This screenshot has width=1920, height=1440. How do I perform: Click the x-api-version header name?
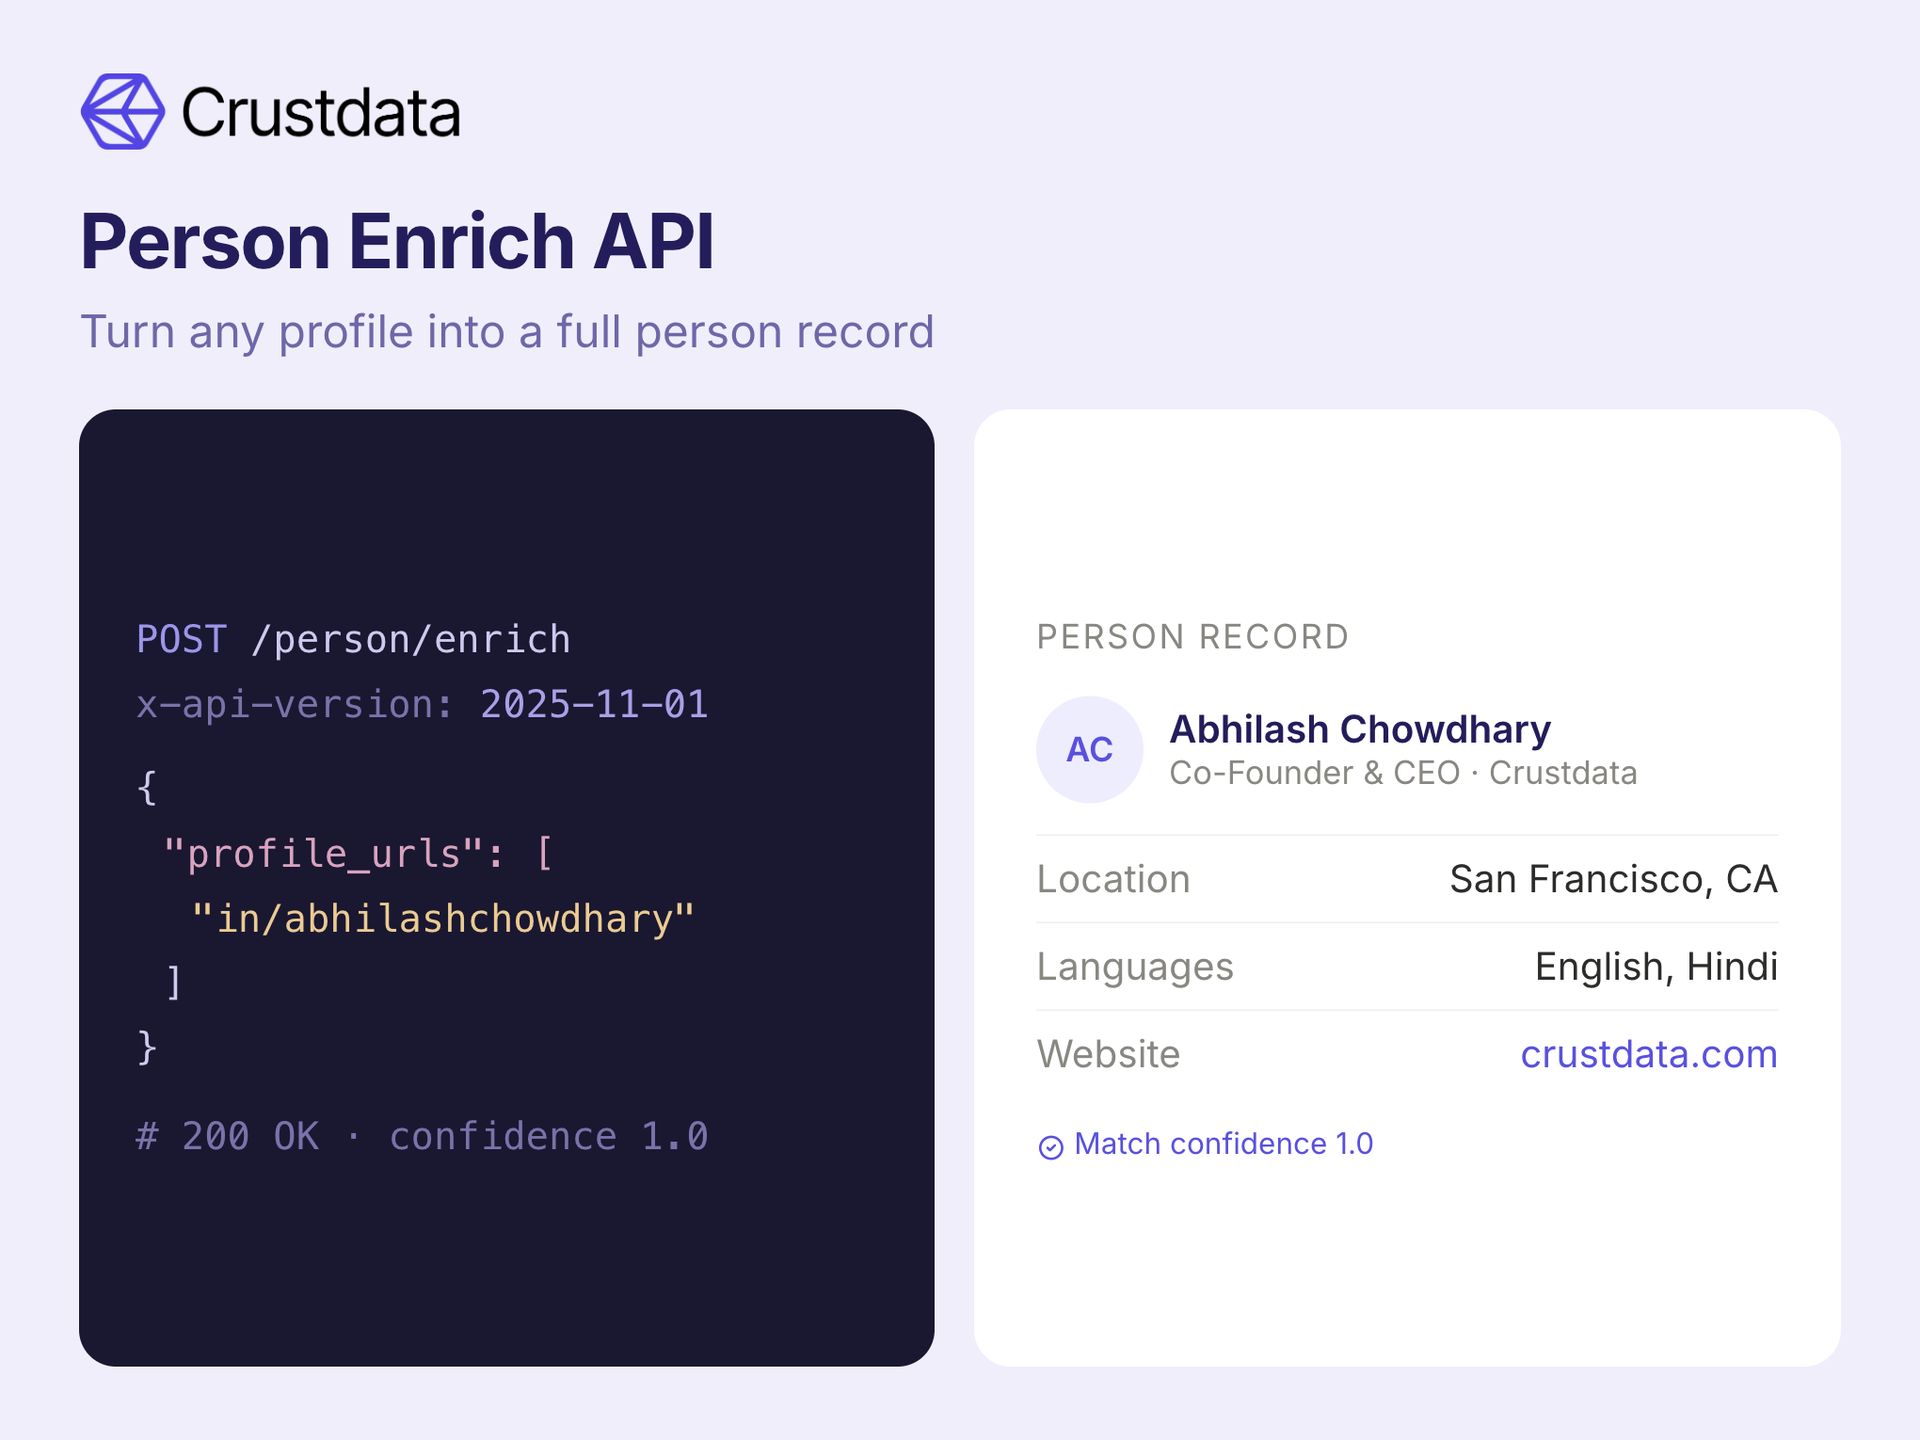(x=295, y=705)
